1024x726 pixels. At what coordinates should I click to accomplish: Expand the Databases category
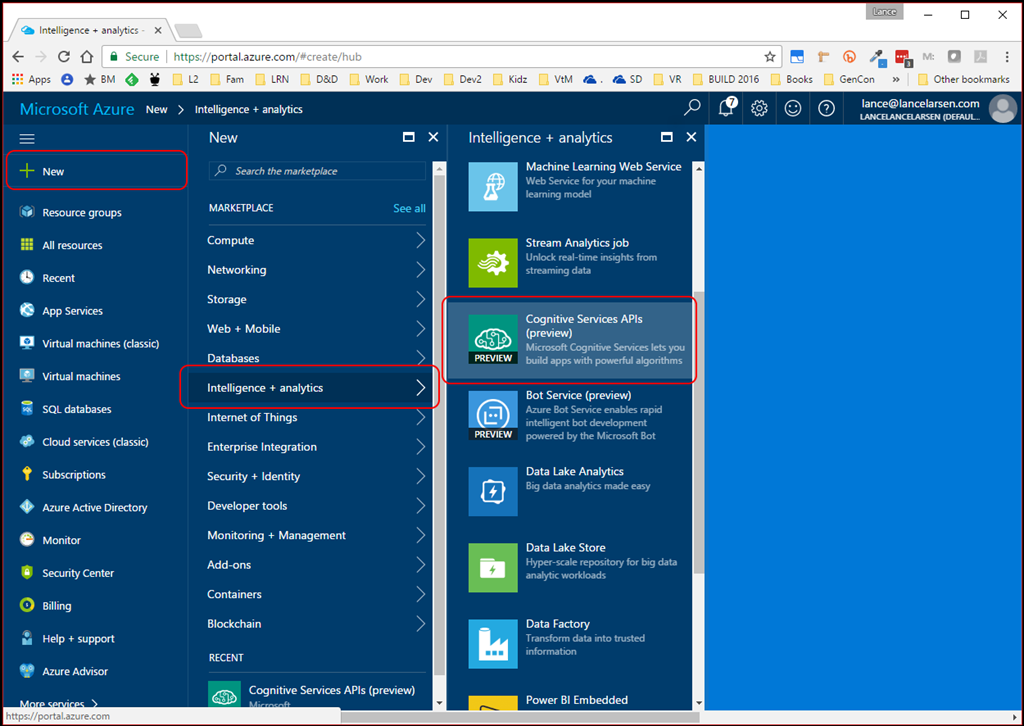click(x=316, y=358)
